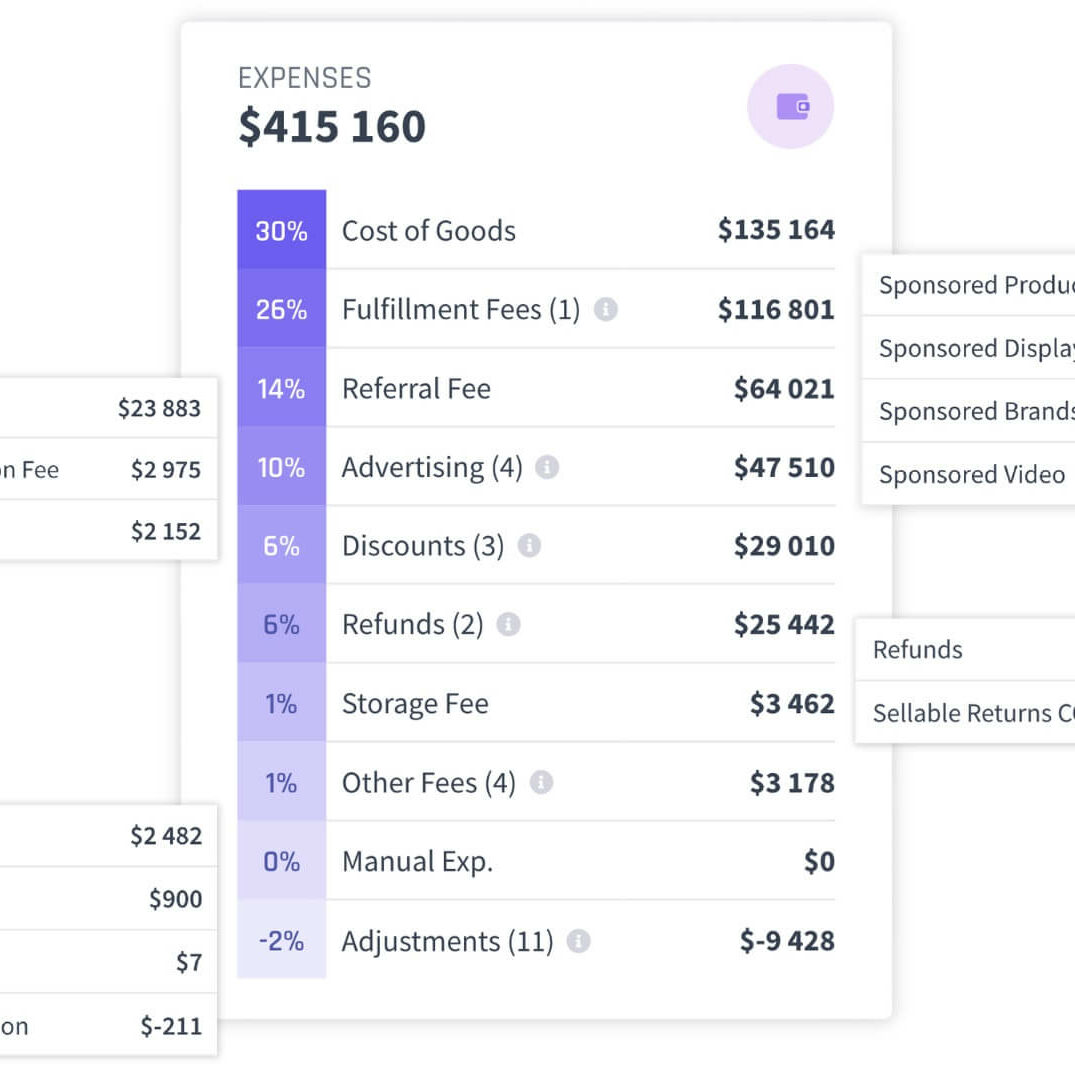1075x1075 pixels.
Task: Click the Manual Exp. row
Action: click(417, 862)
